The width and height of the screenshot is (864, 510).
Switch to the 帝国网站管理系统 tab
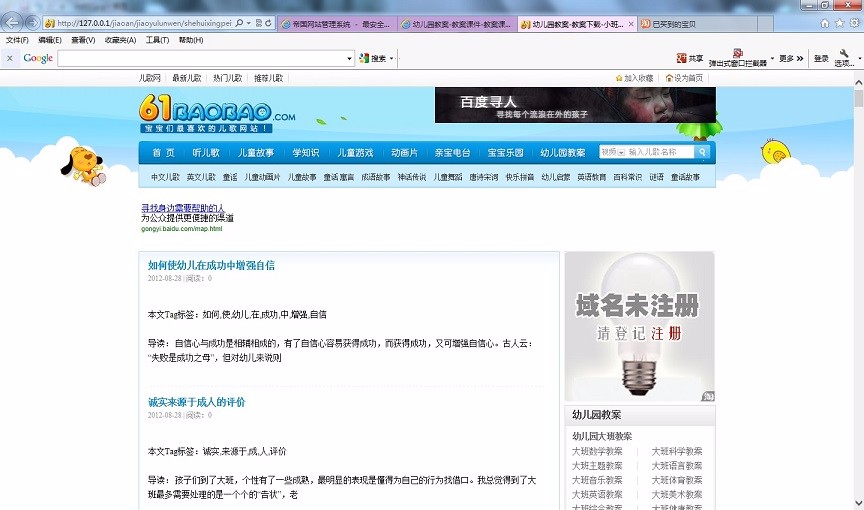pos(337,24)
